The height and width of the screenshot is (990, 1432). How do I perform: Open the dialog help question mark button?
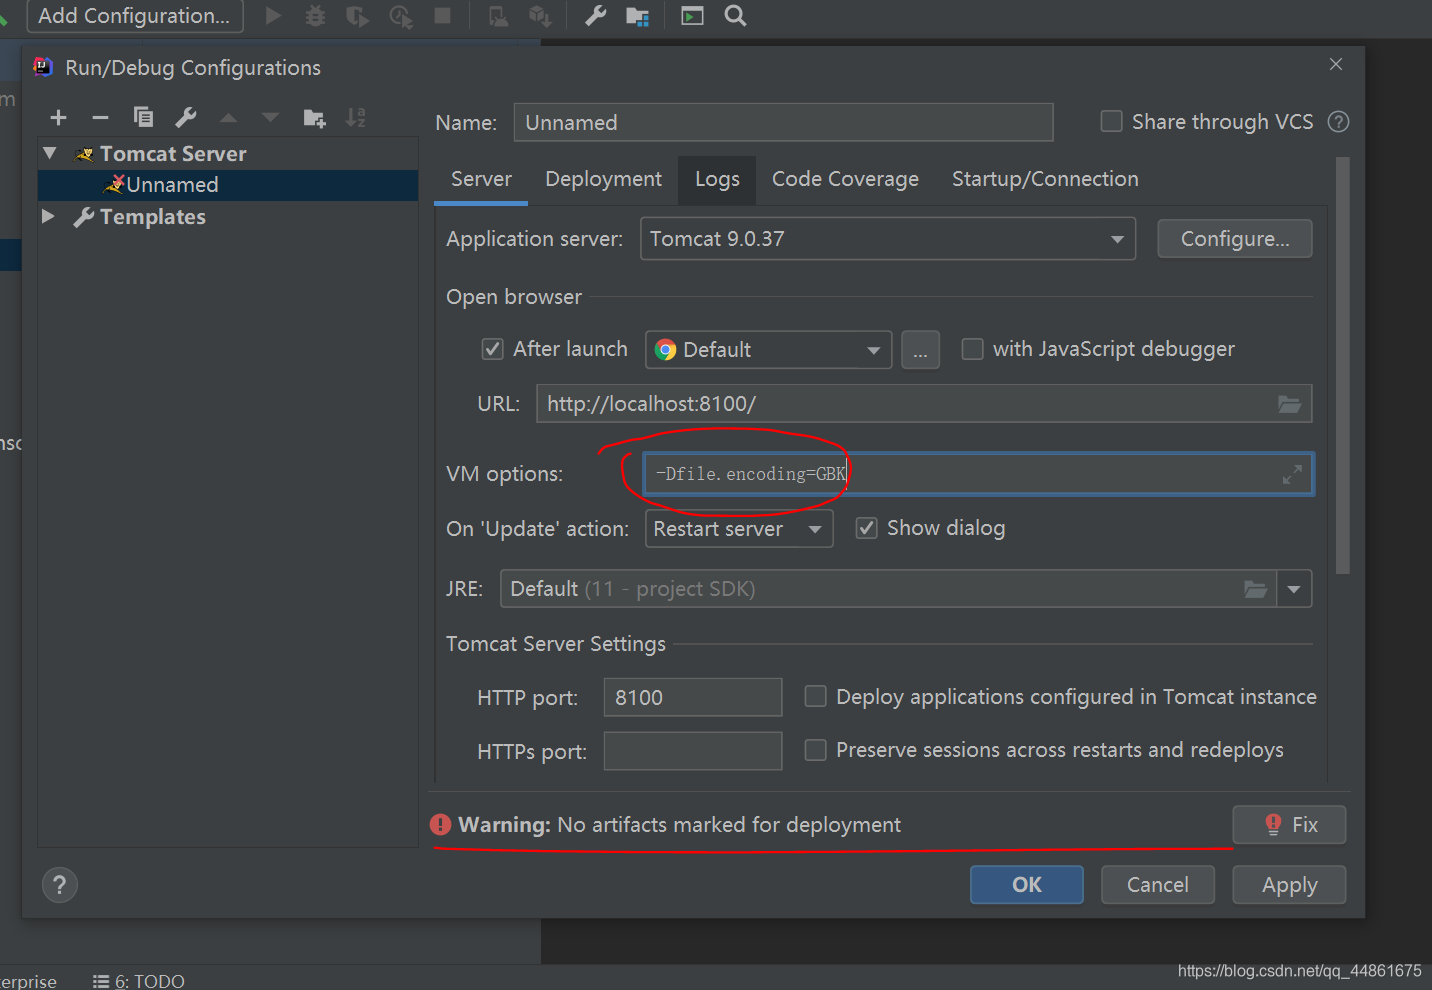click(60, 885)
